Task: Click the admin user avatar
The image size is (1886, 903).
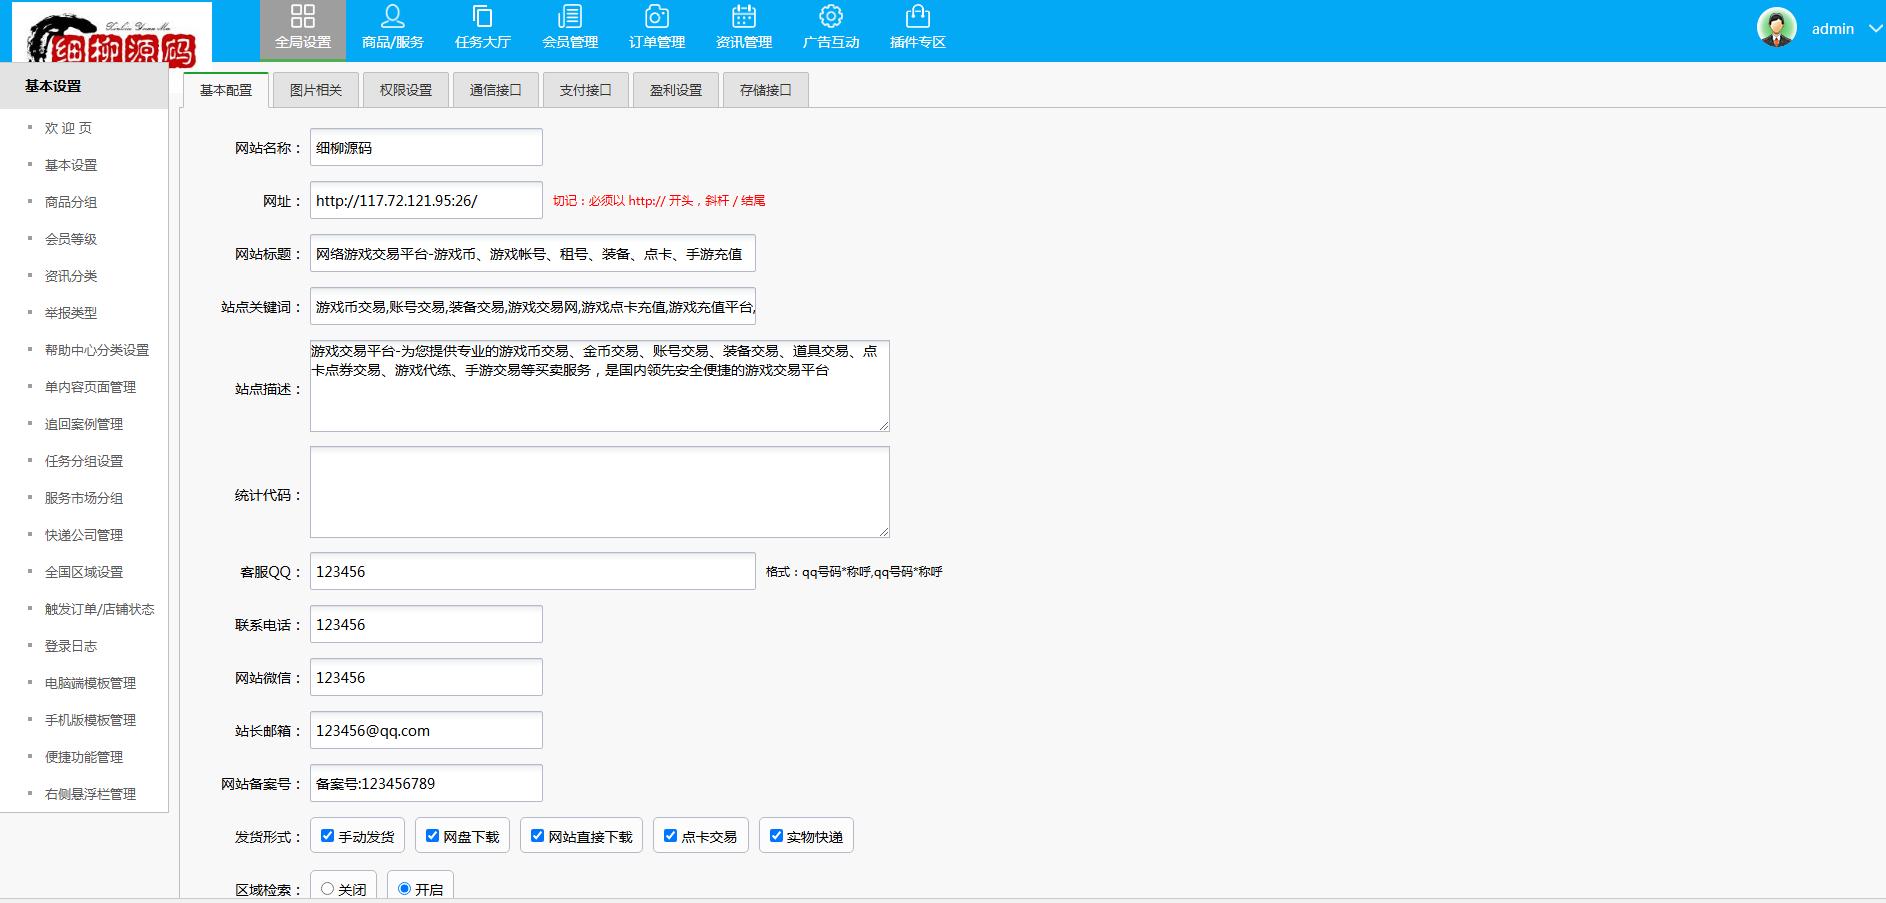Action: pos(1776,28)
